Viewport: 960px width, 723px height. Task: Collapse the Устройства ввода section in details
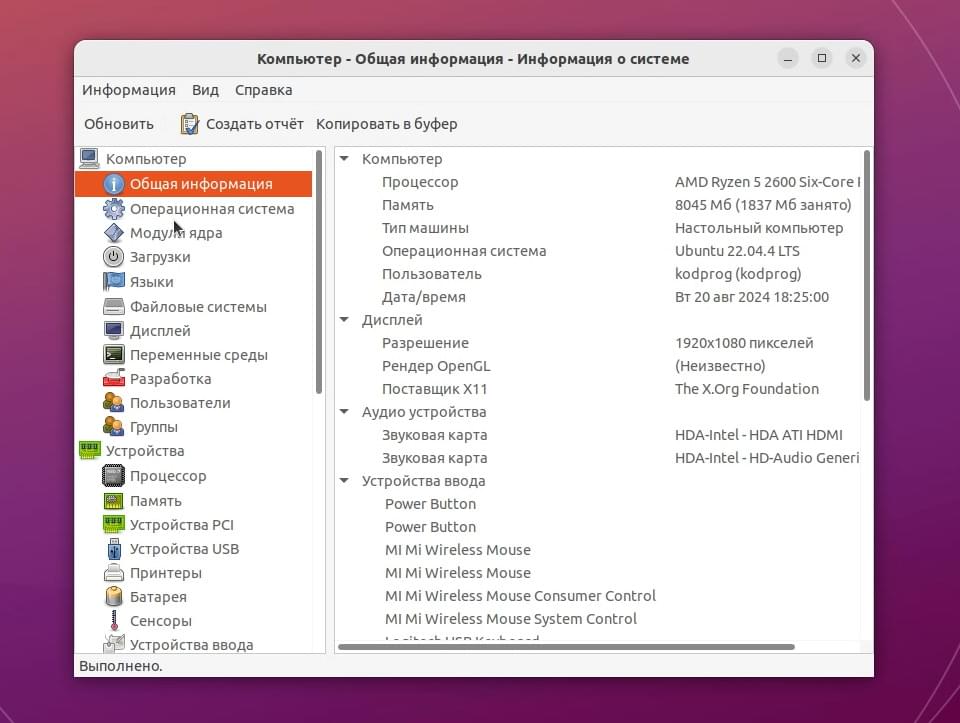coord(345,481)
